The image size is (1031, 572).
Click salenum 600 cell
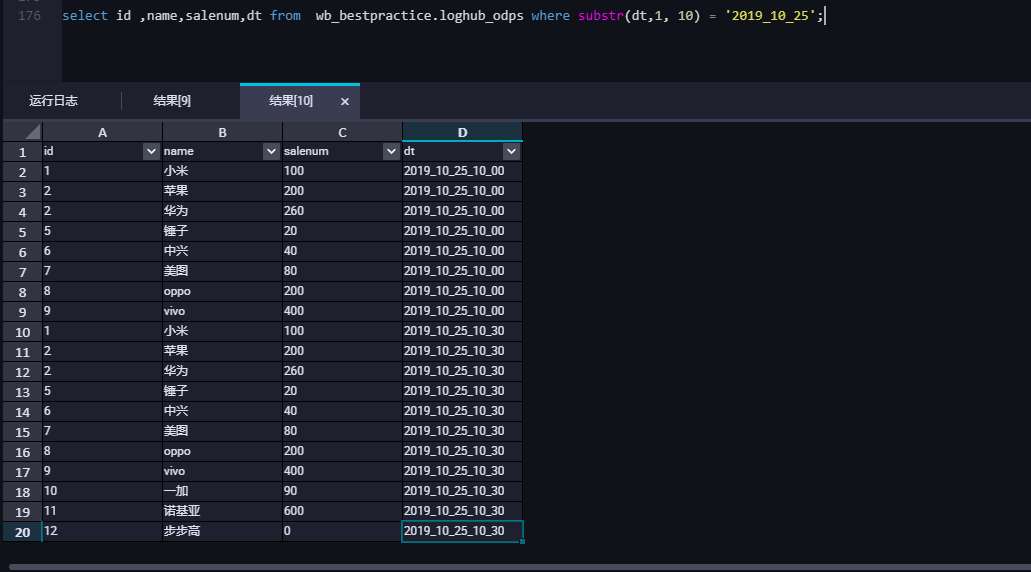pos(342,511)
